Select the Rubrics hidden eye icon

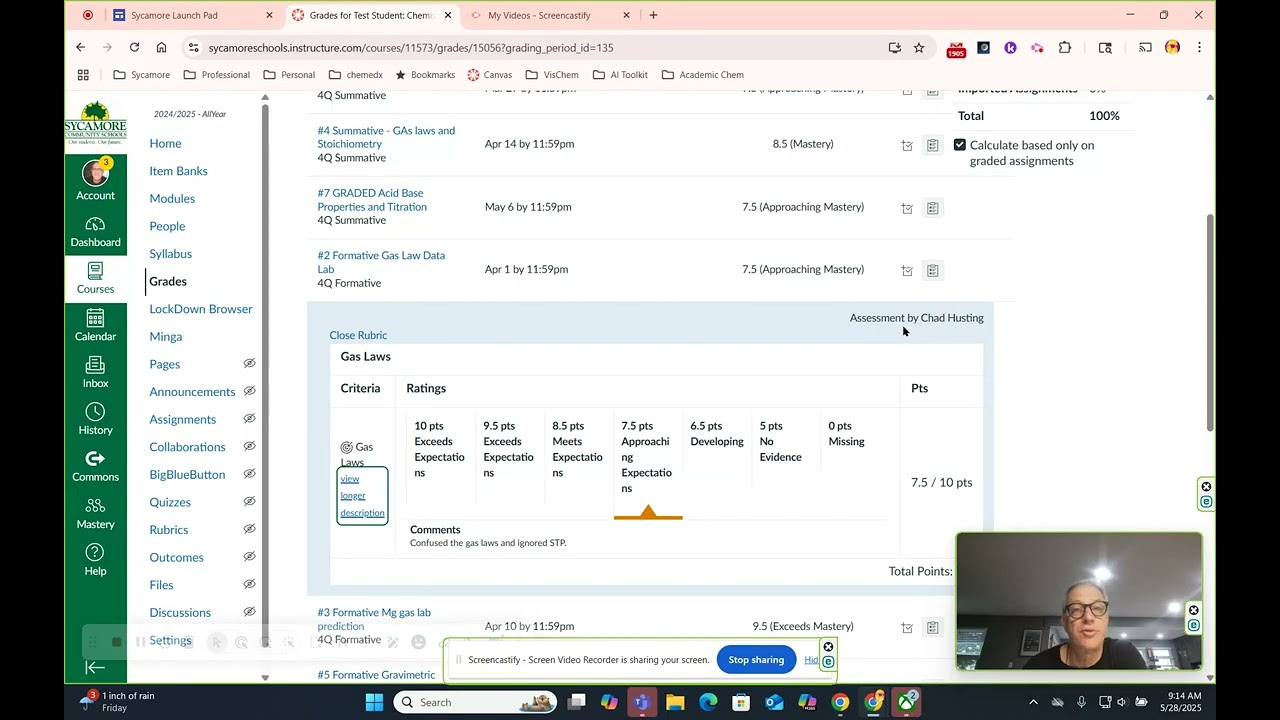pyautogui.click(x=249, y=529)
